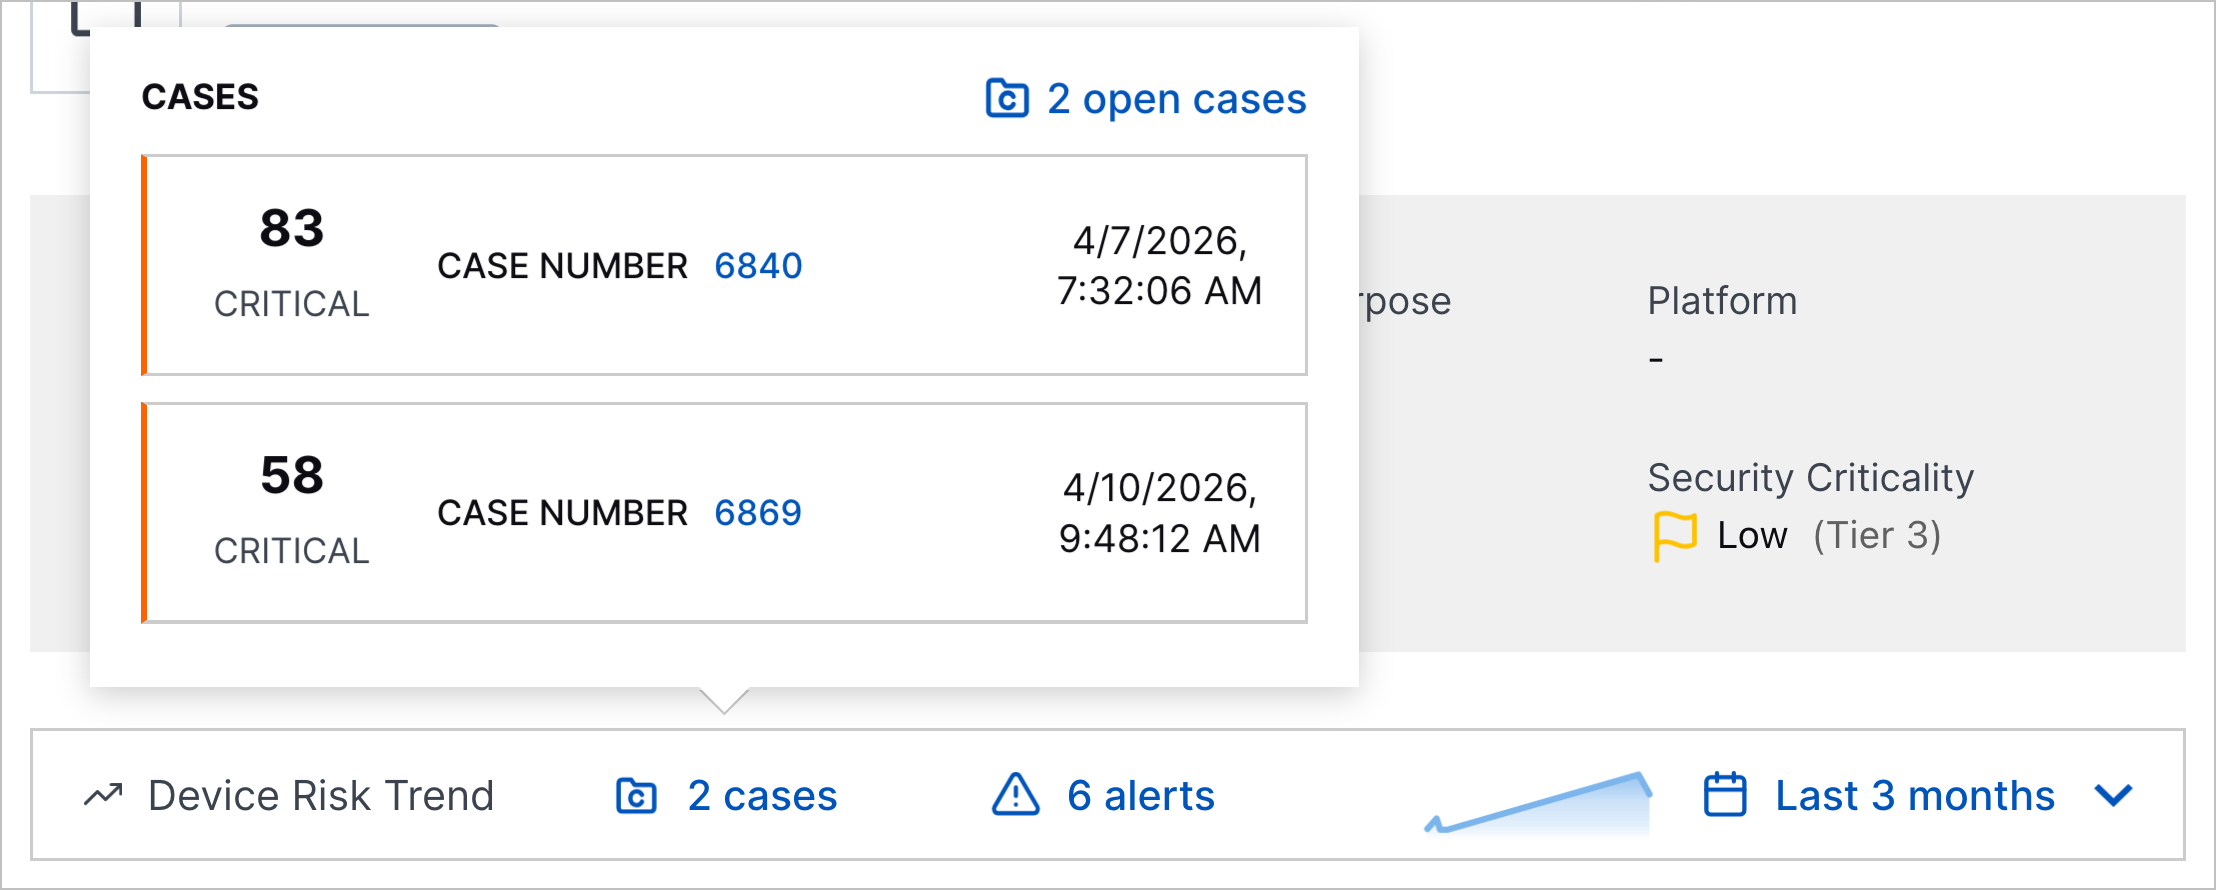The image size is (2216, 890).
Task: Open the 2 cases summary
Action: (762, 796)
